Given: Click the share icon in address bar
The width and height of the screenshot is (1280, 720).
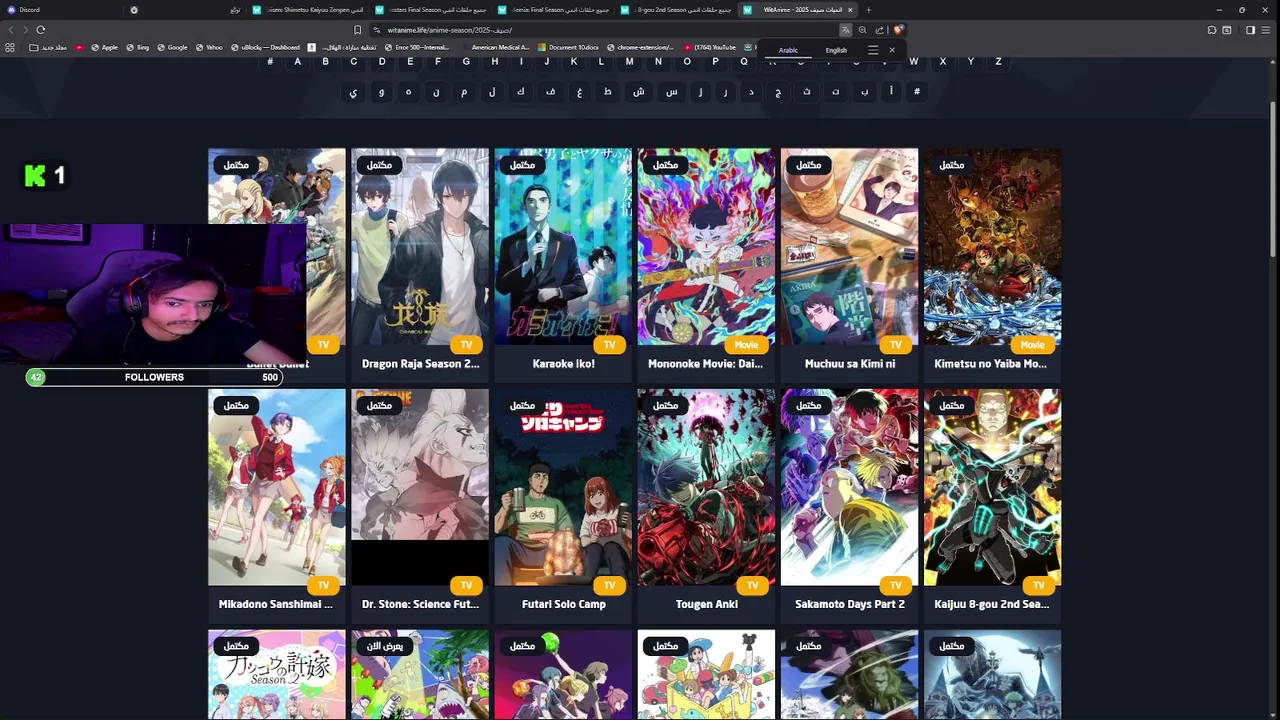Looking at the screenshot, I should coord(879,30).
